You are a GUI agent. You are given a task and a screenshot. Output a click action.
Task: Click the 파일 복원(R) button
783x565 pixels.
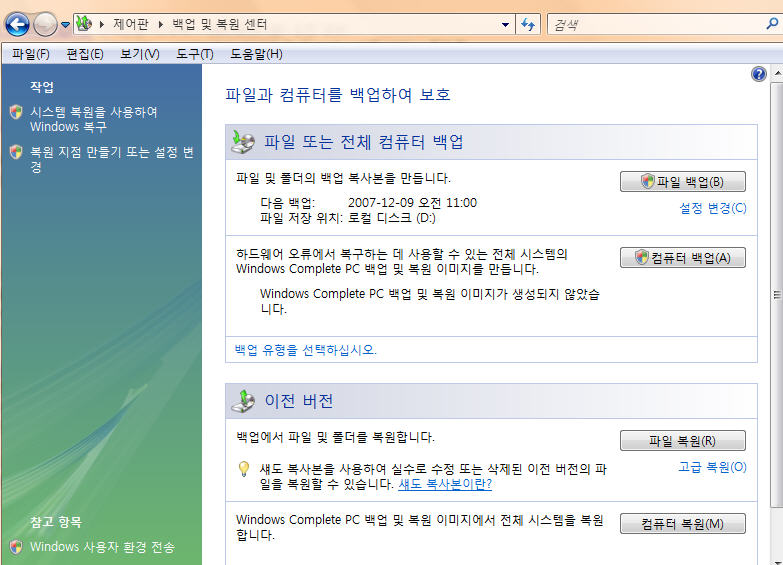(x=683, y=441)
